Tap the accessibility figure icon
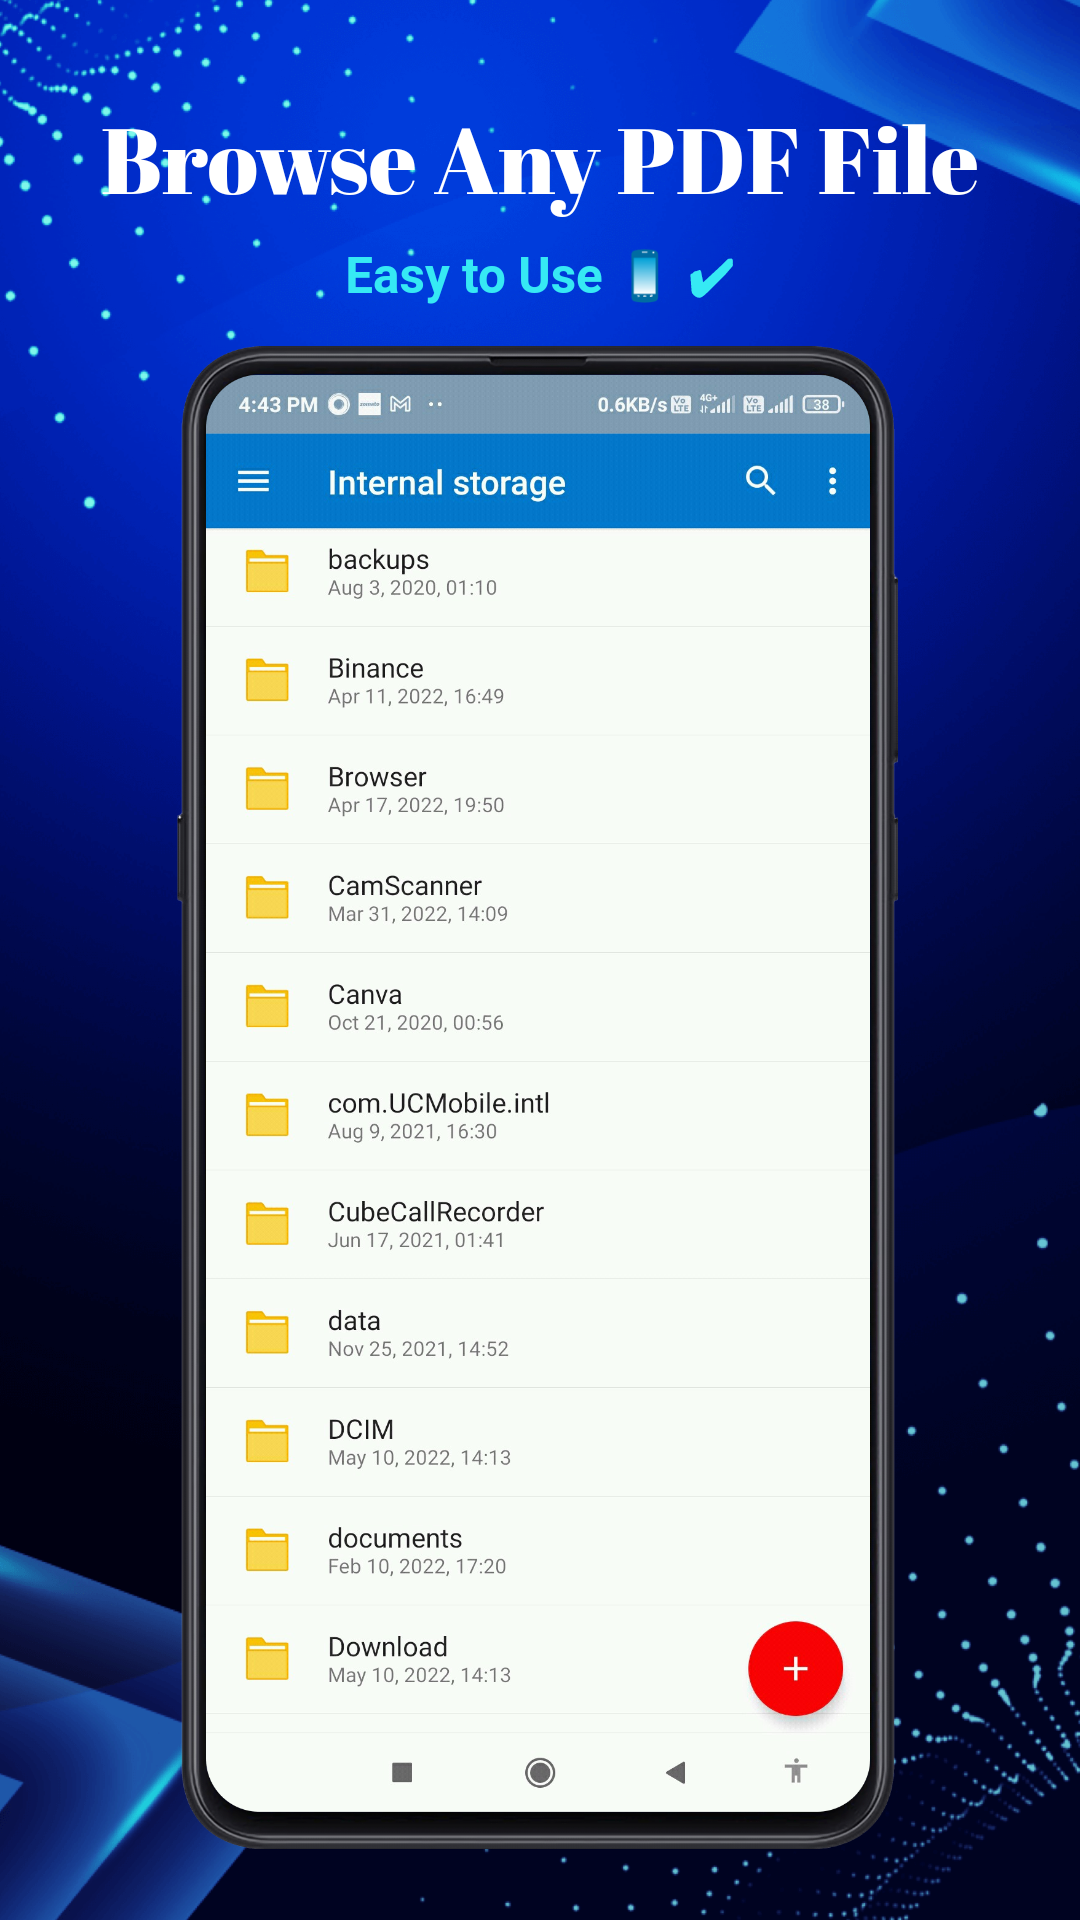 (796, 1771)
